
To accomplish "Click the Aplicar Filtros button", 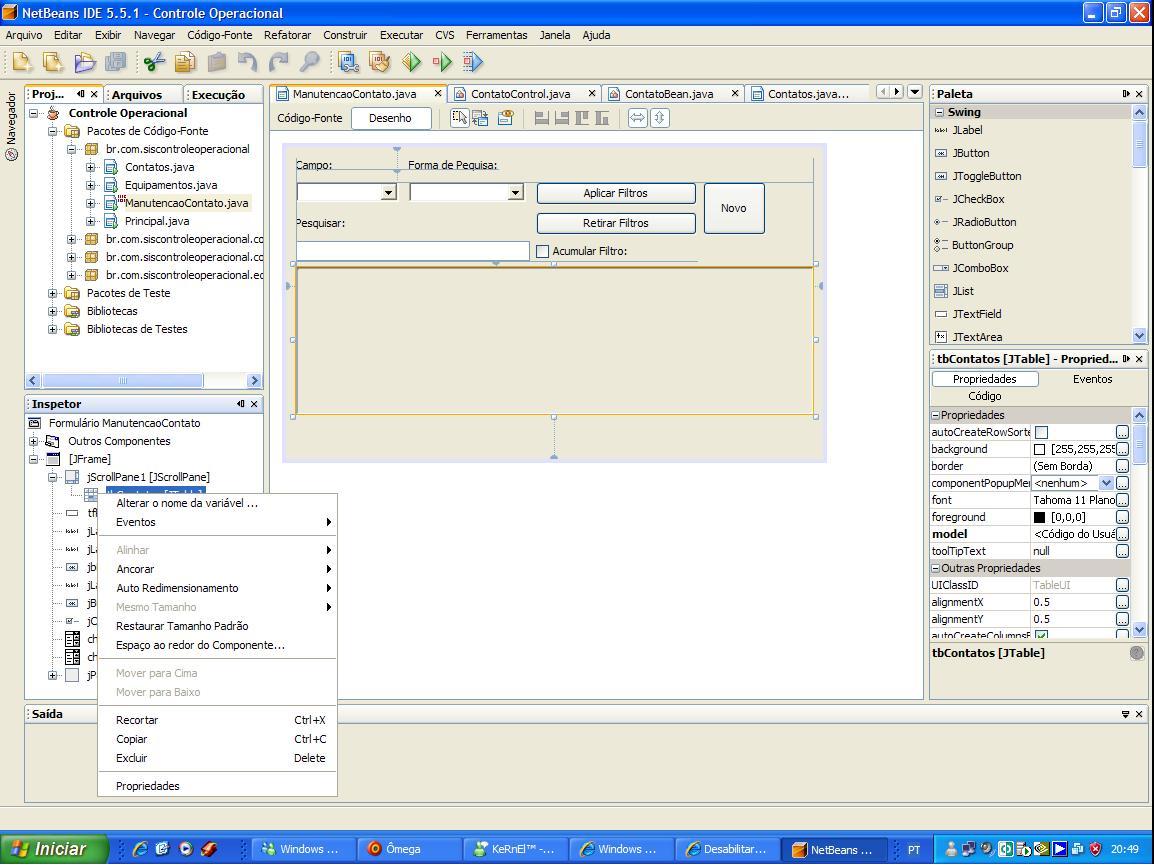I will pos(615,194).
